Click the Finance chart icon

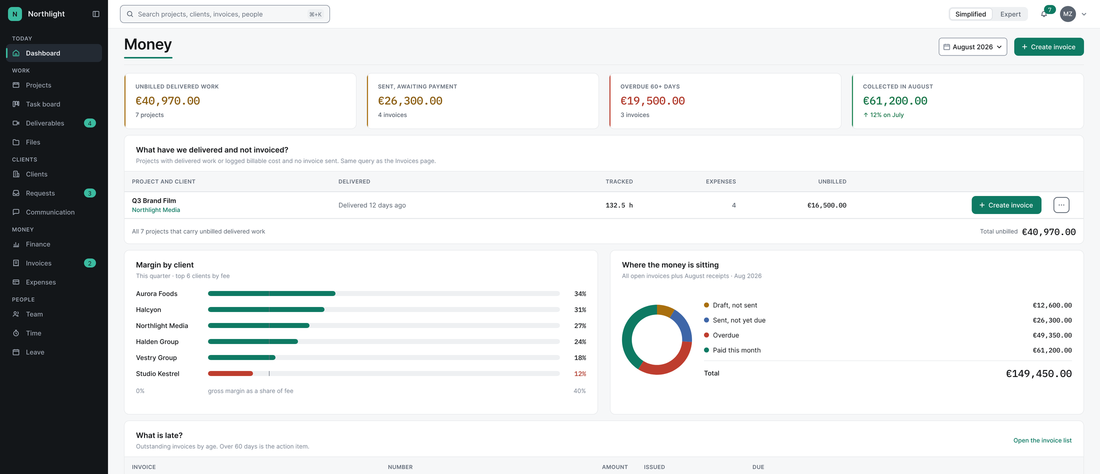[16, 244]
